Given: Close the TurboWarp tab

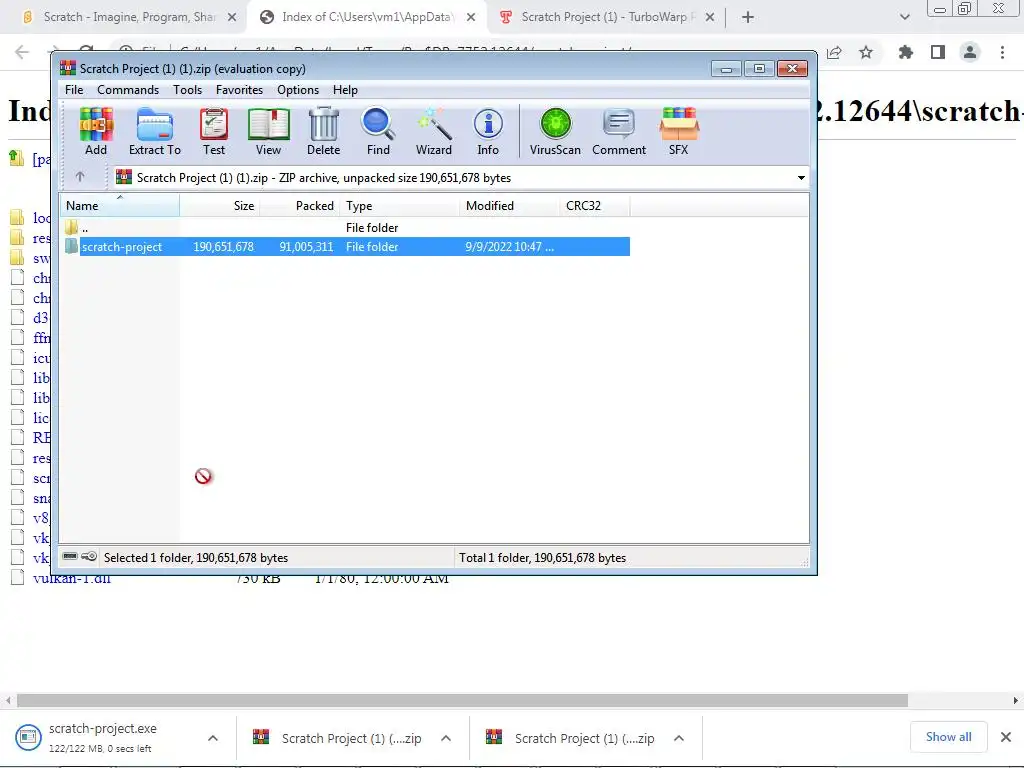Looking at the screenshot, I should point(710,18).
